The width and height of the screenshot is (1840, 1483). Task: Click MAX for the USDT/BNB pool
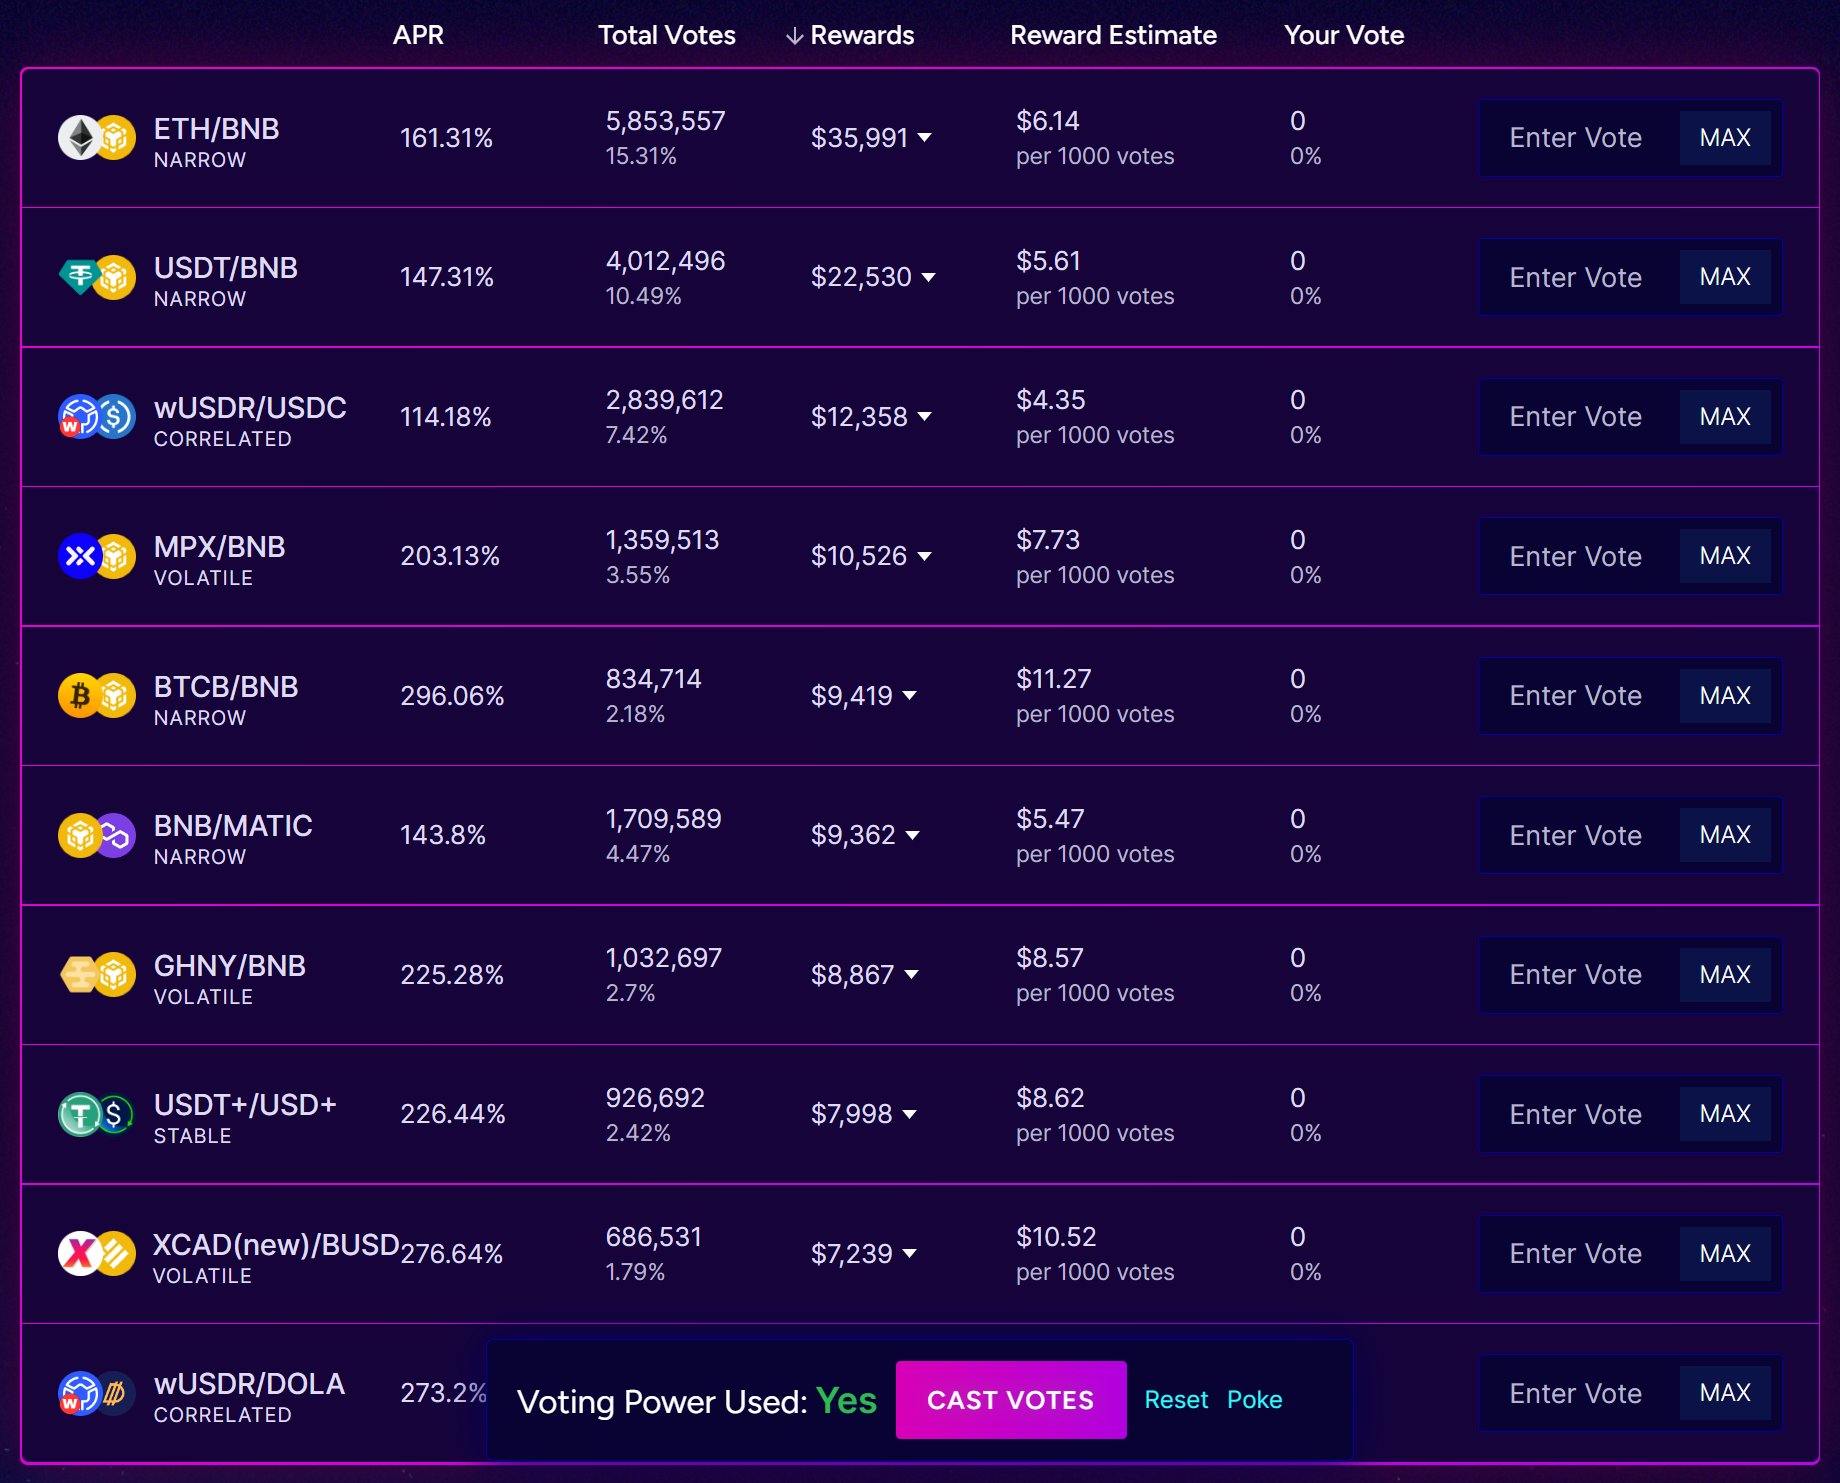tap(1725, 277)
